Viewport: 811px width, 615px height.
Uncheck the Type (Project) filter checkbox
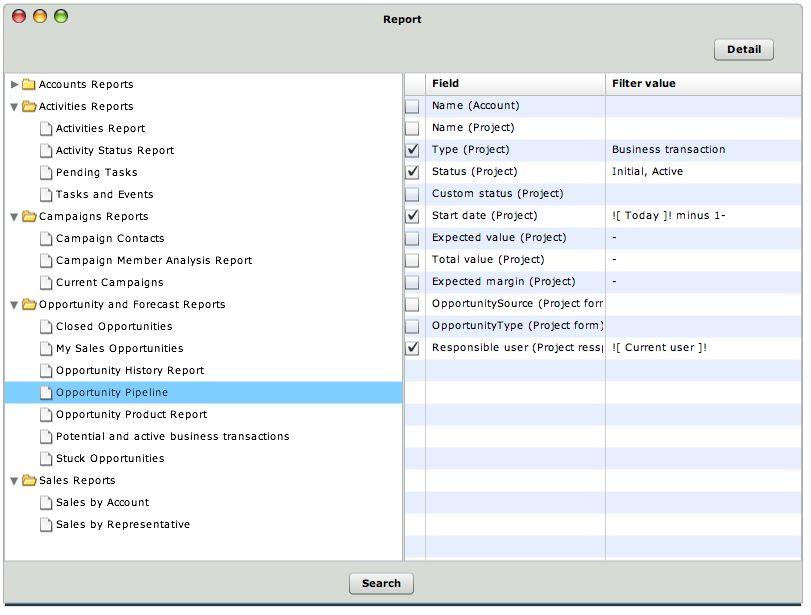(x=412, y=151)
